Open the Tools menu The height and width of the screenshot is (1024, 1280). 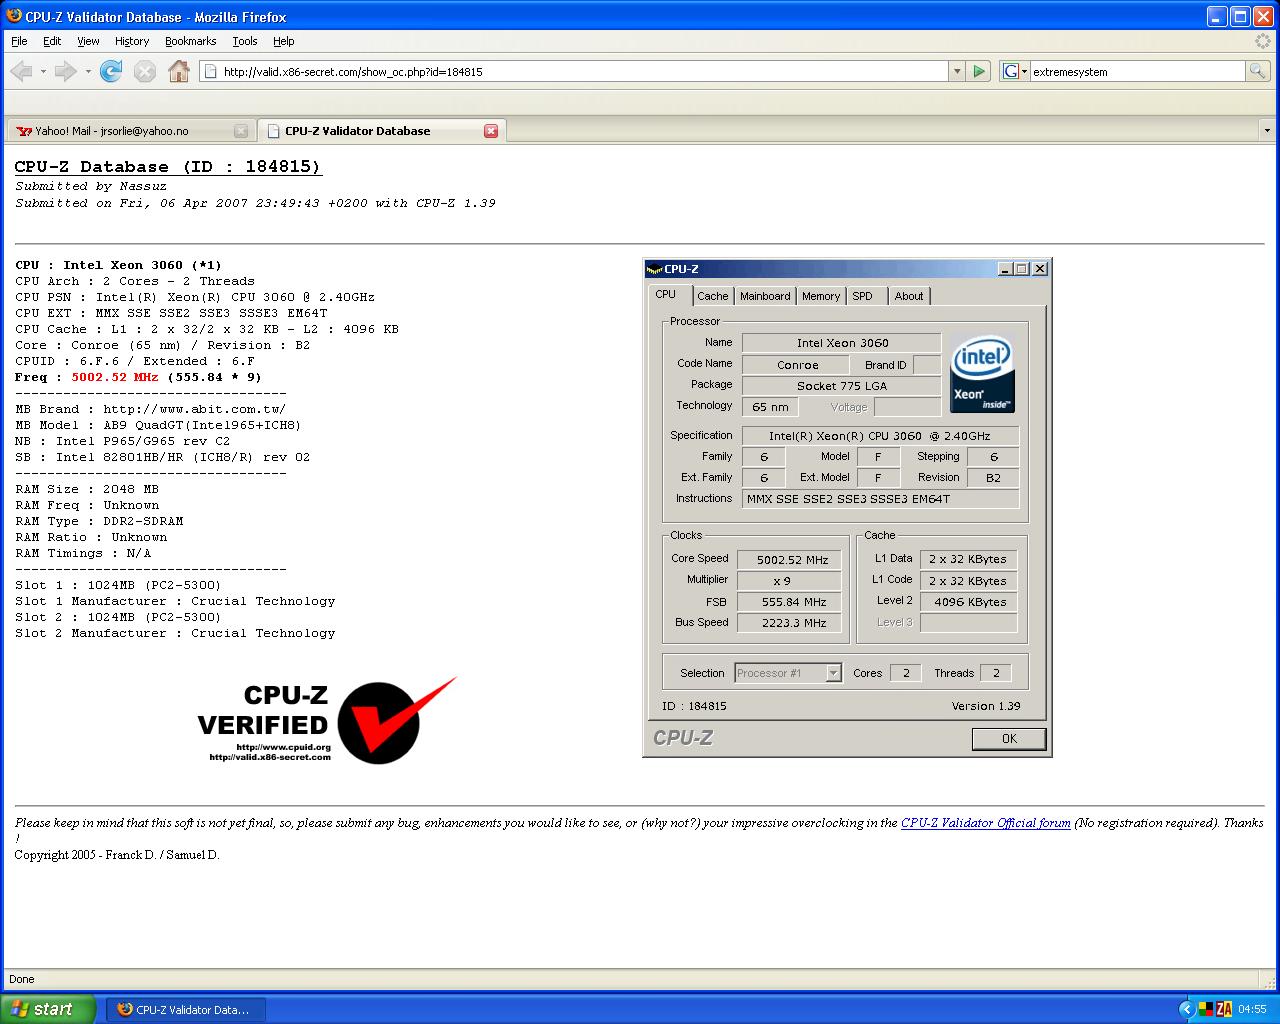point(245,41)
